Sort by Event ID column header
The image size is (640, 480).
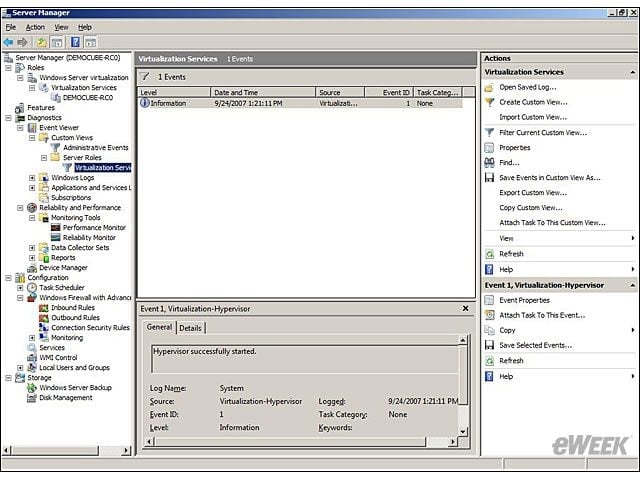(389, 93)
